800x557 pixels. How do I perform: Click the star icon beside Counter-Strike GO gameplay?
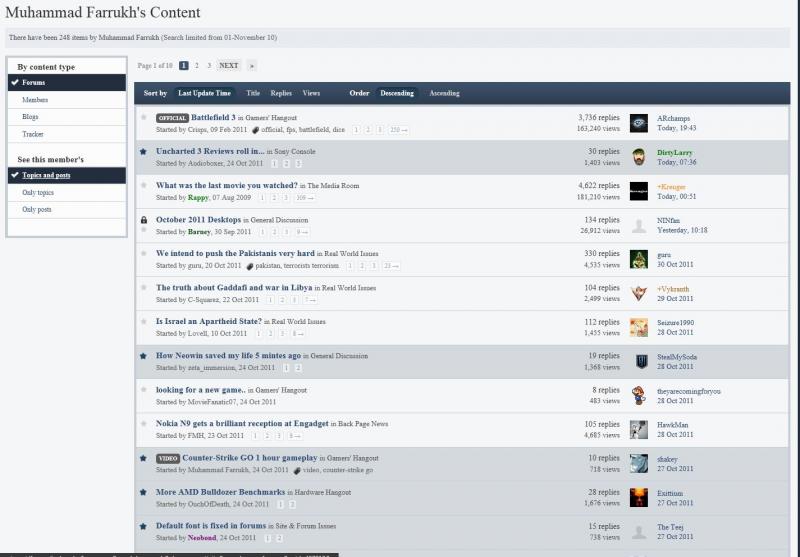pos(143,458)
